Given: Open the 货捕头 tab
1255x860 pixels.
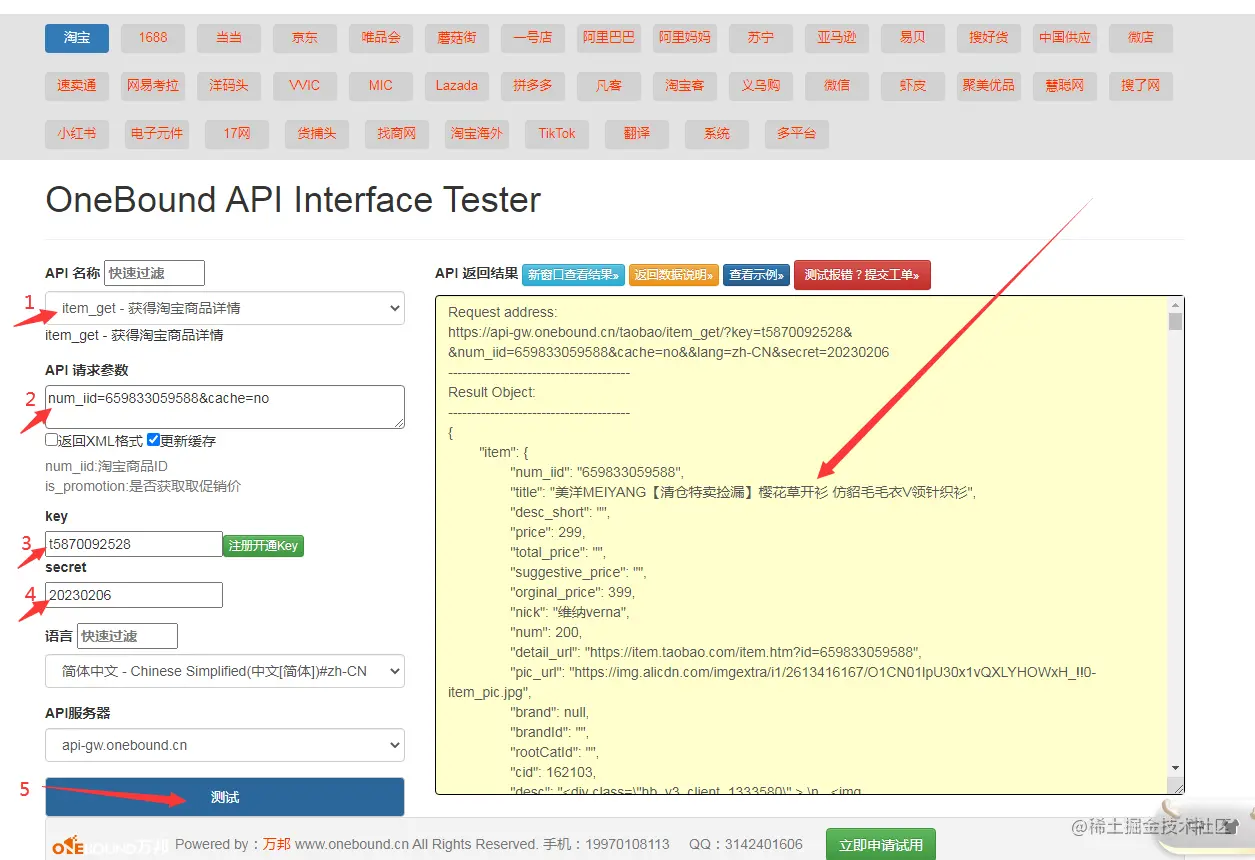Looking at the screenshot, I should tap(317, 134).
